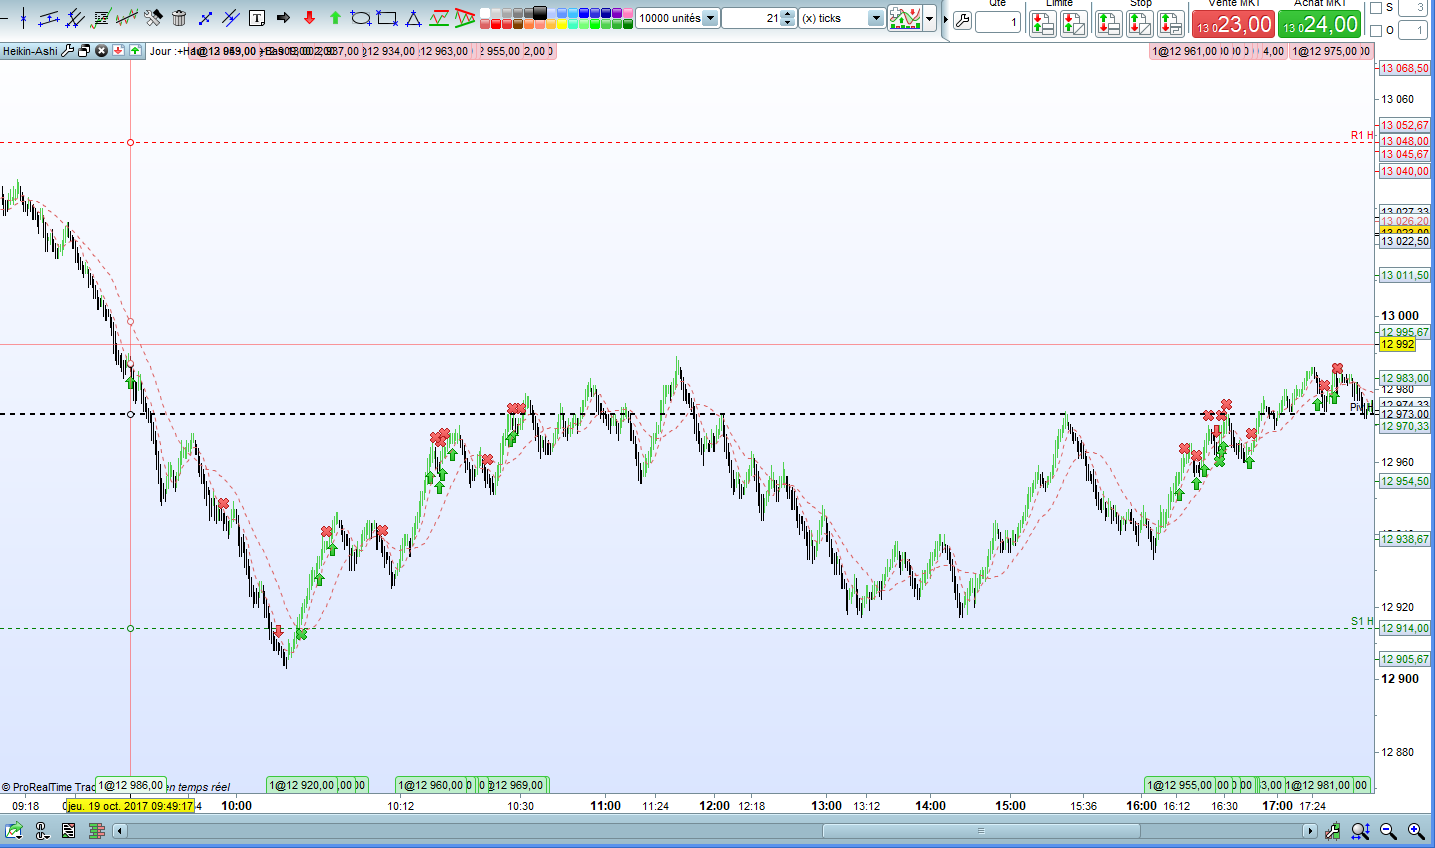1435x848 pixels.
Task: Click the Achat MKT buy button
Action: coord(1320,24)
